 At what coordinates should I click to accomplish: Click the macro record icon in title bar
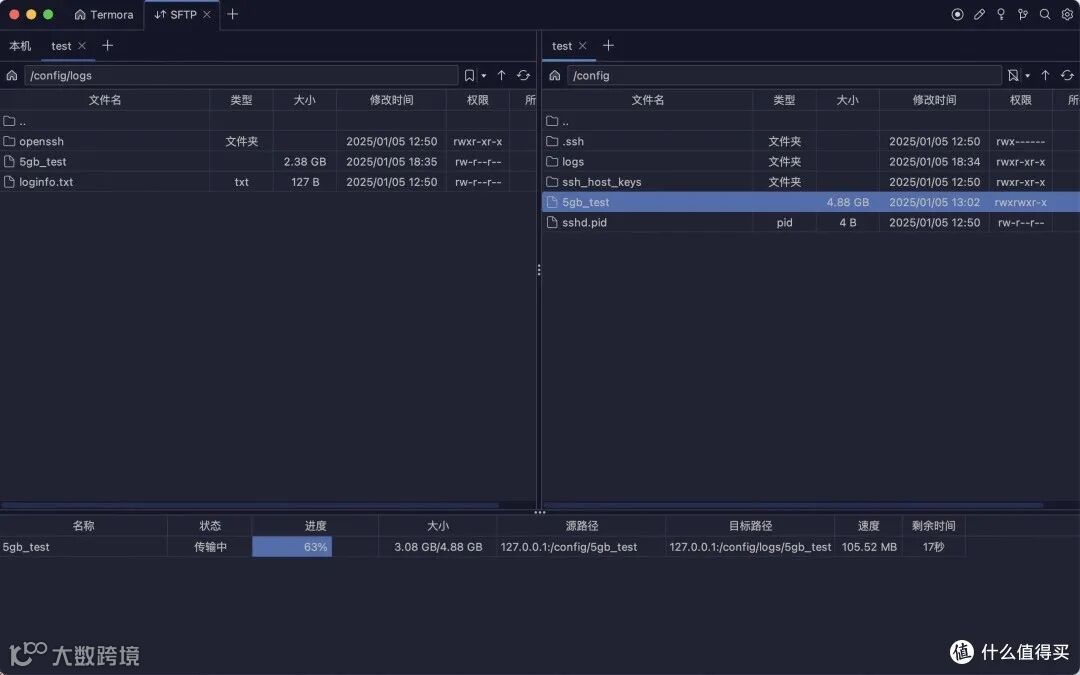click(x=957, y=14)
